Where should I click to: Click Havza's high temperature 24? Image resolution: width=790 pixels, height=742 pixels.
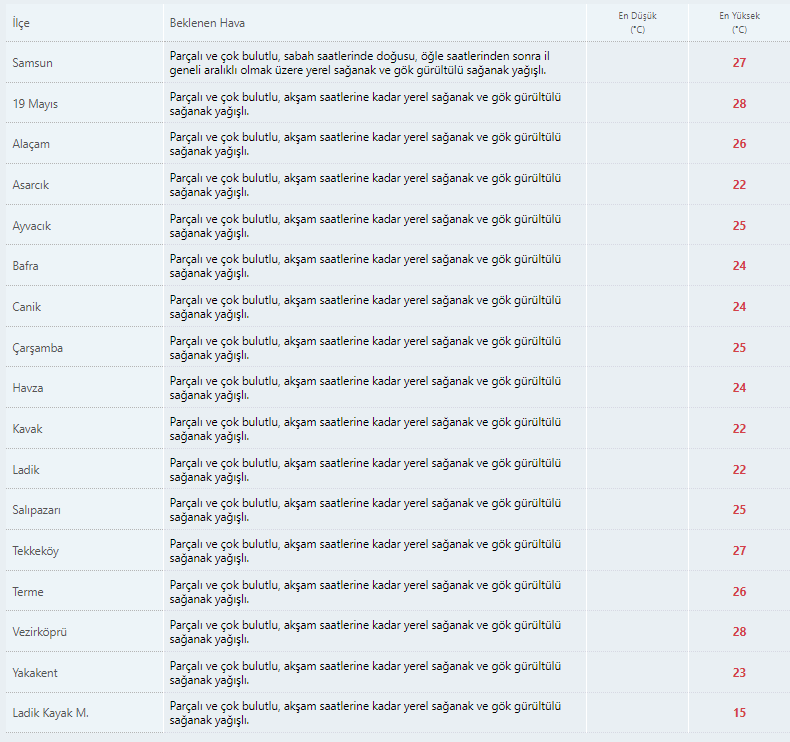pyautogui.click(x=739, y=388)
